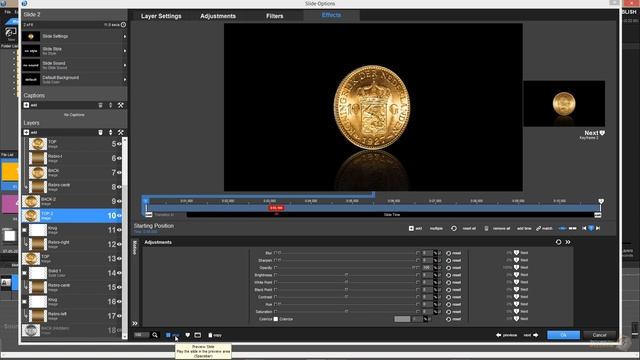Click the add caption plus icon
The width and height of the screenshot is (640, 360).
tap(27, 105)
